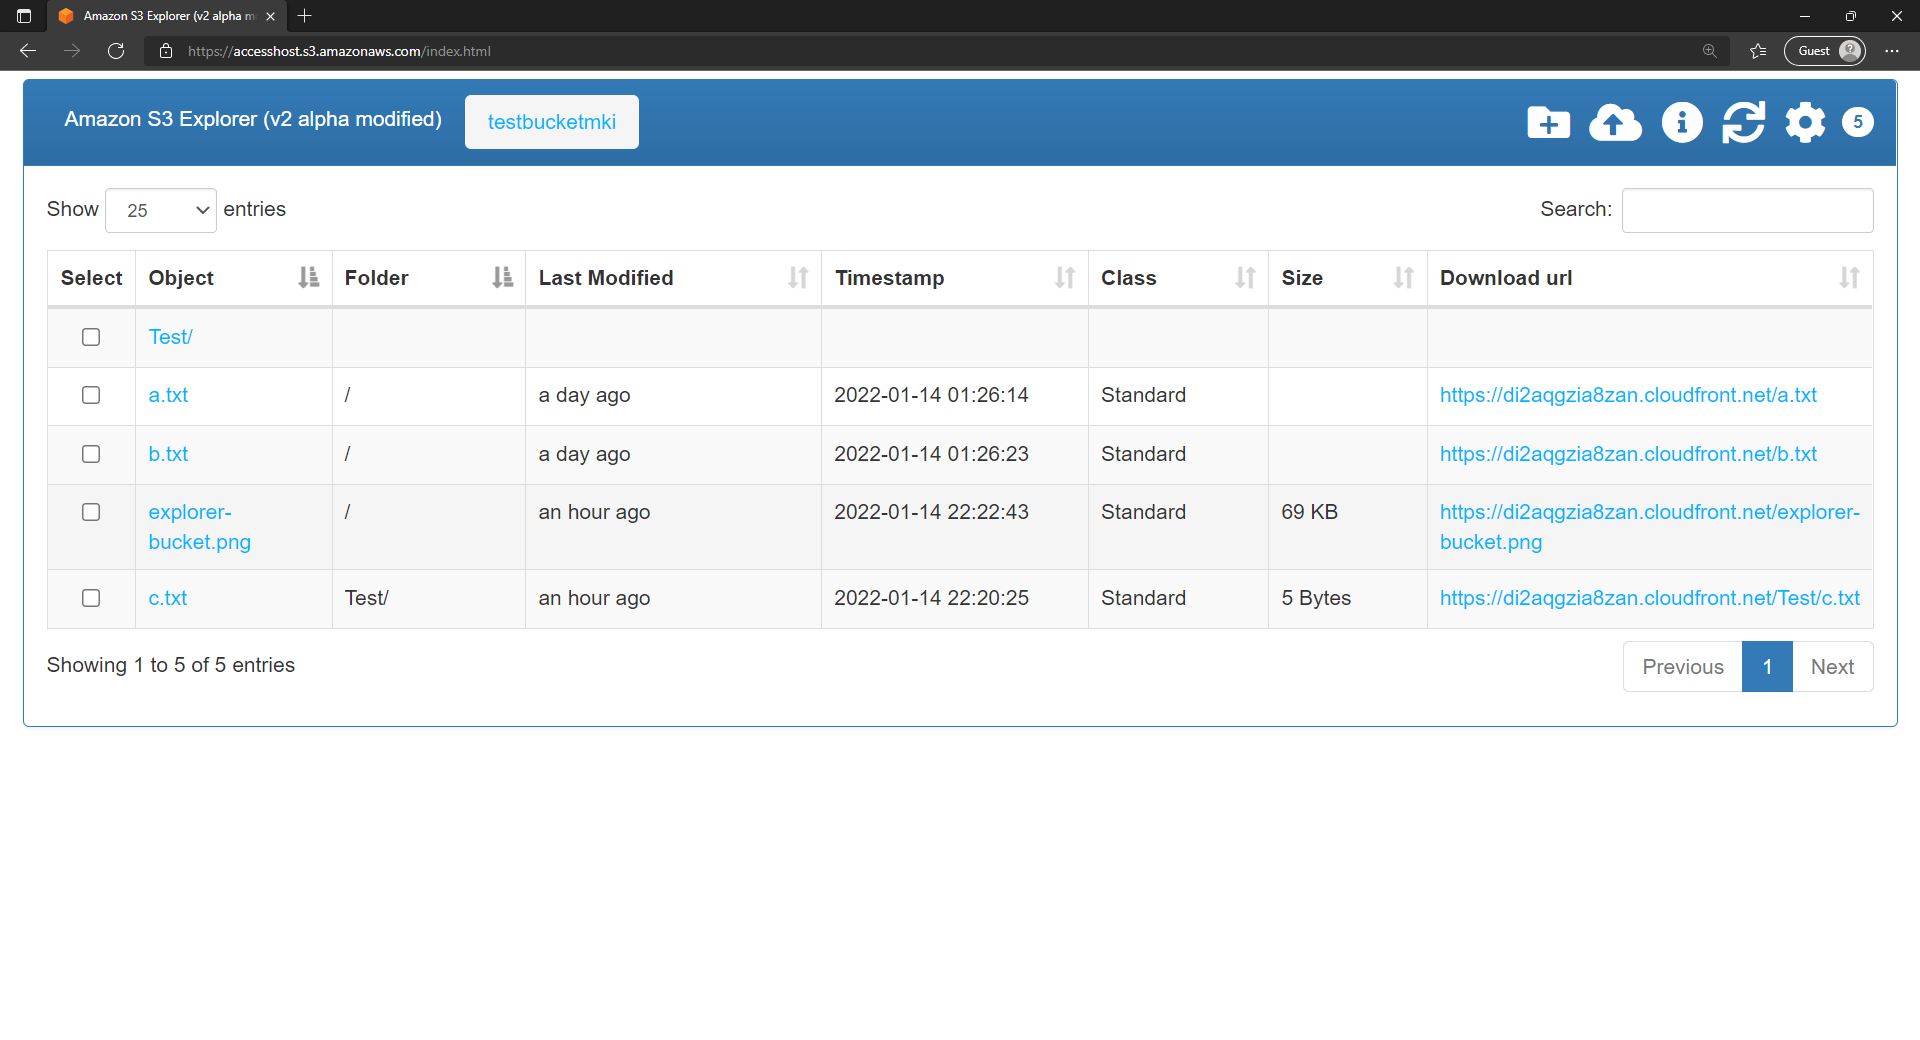The image size is (1920, 1040).
Task: Select the Test/ folder checkbox
Action: pos(91,337)
